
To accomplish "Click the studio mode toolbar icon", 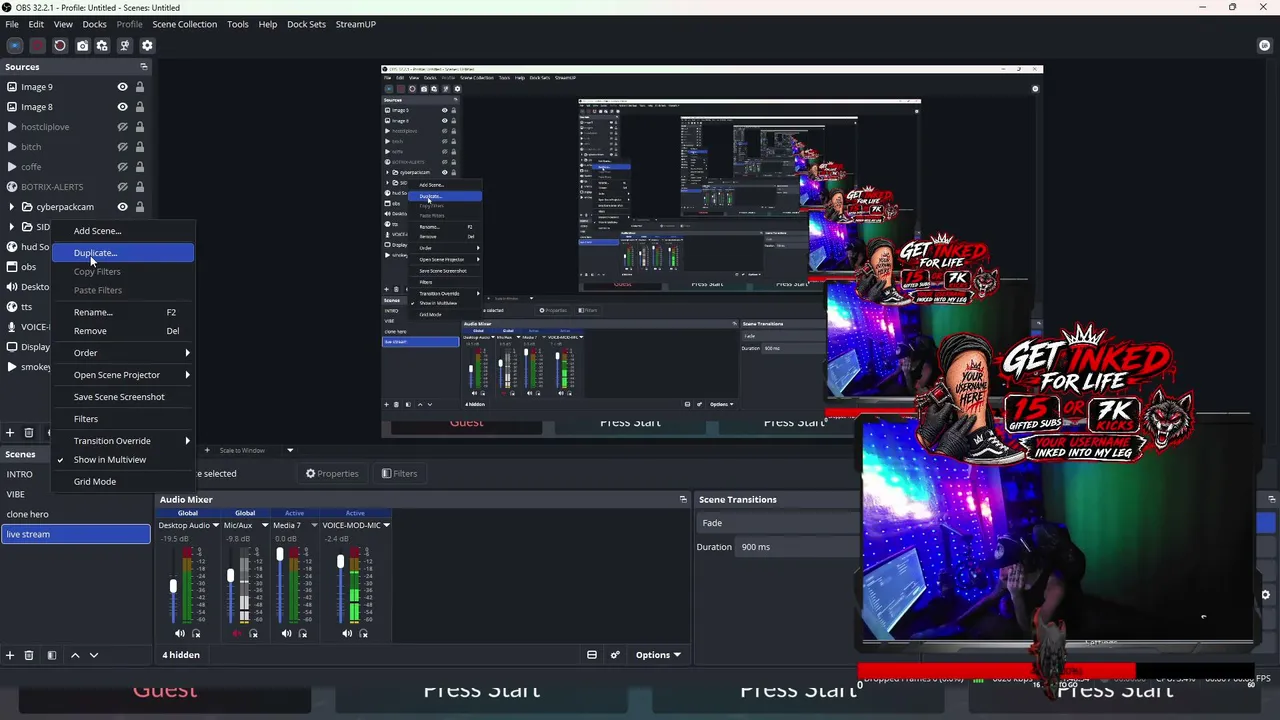I will [124, 45].
